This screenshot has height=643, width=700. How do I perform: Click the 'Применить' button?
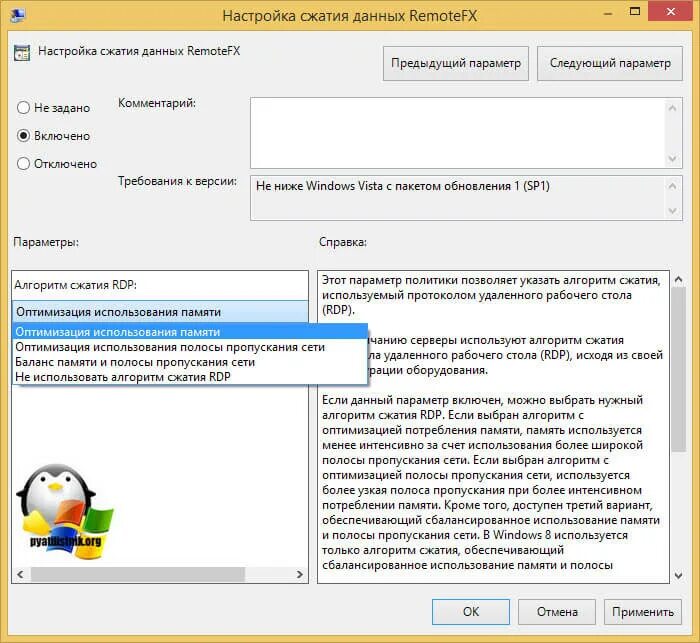[643, 612]
